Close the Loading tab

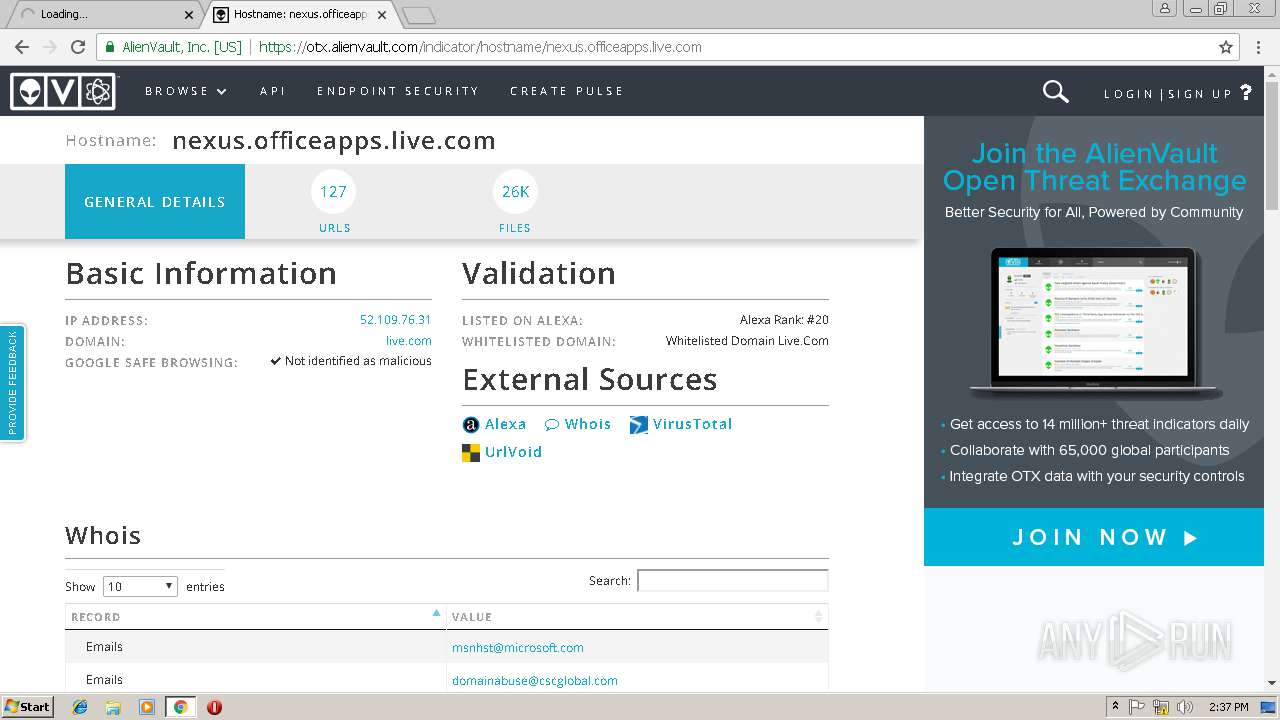tap(189, 14)
